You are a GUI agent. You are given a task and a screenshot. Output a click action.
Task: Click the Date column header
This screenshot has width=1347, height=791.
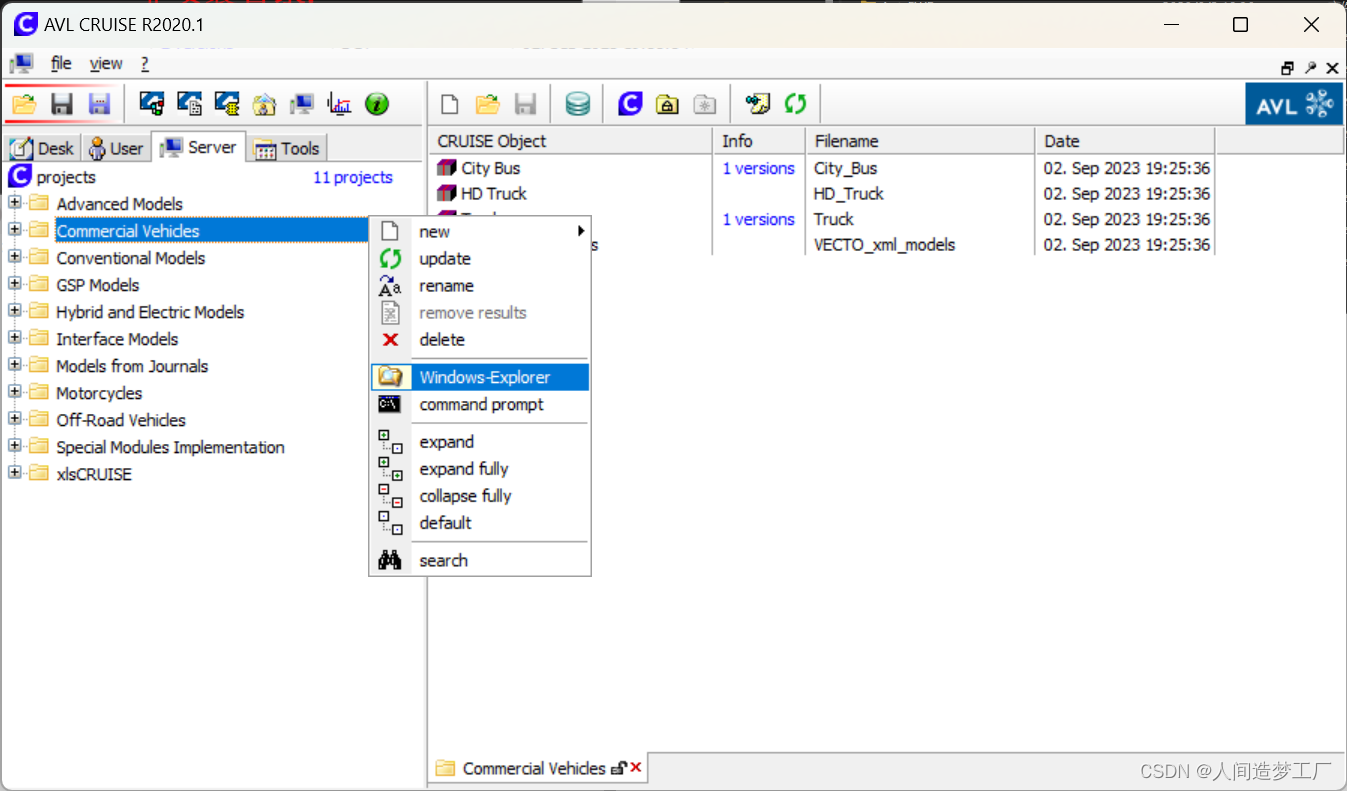coord(1125,141)
